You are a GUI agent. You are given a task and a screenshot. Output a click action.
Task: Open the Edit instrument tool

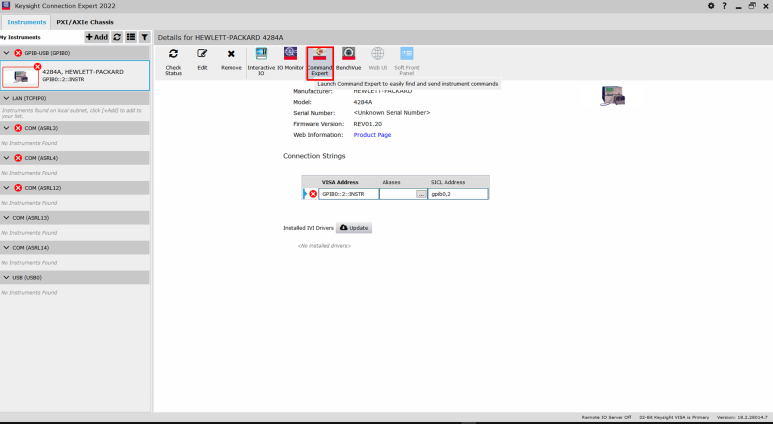pyautogui.click(x=202, y=54)
